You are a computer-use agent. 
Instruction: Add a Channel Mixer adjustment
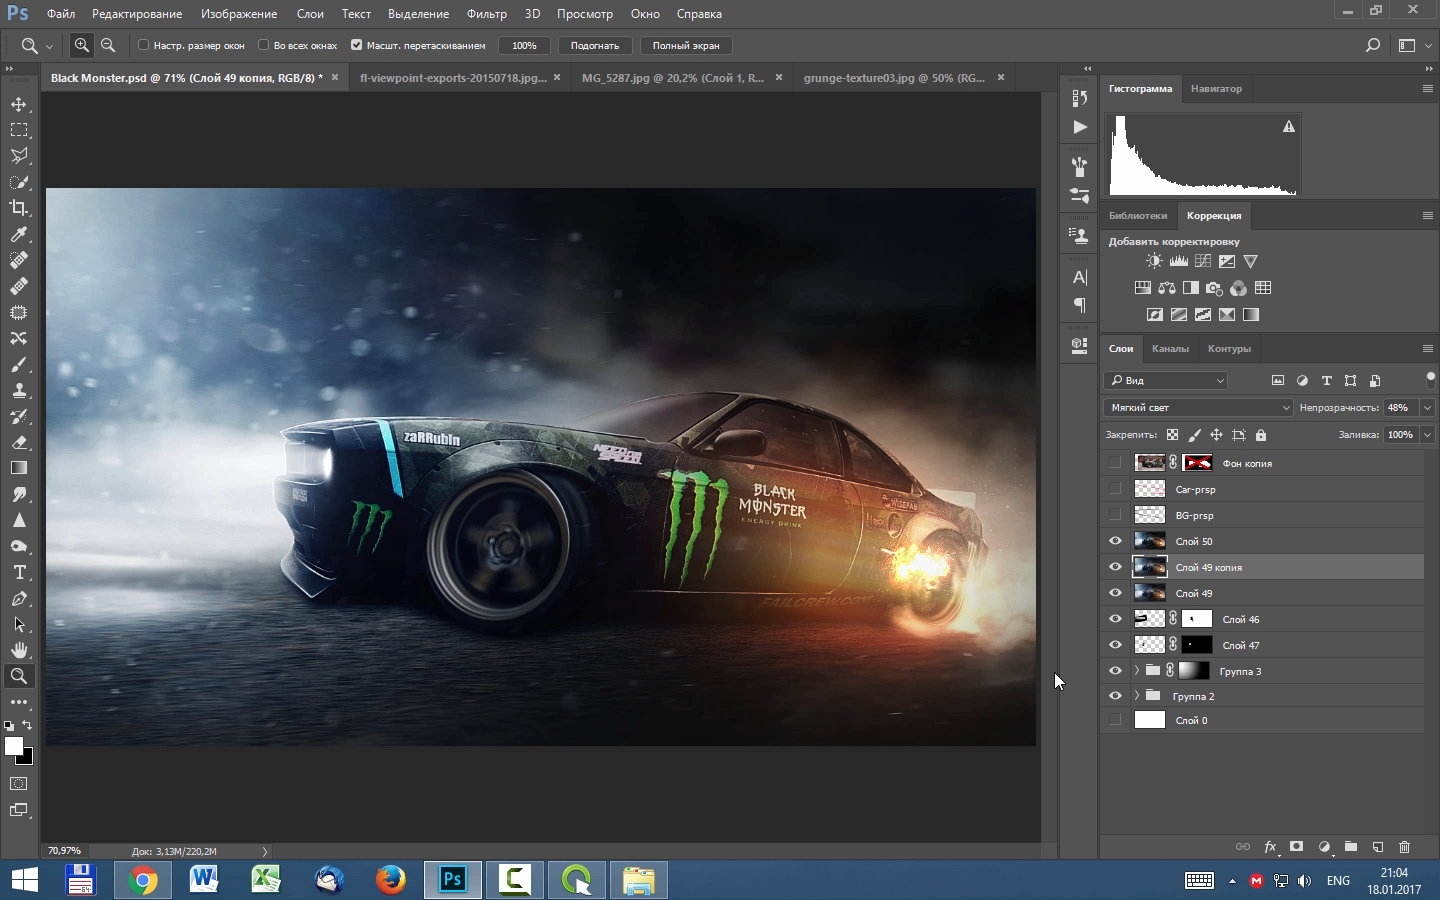tap(1238, 288)
